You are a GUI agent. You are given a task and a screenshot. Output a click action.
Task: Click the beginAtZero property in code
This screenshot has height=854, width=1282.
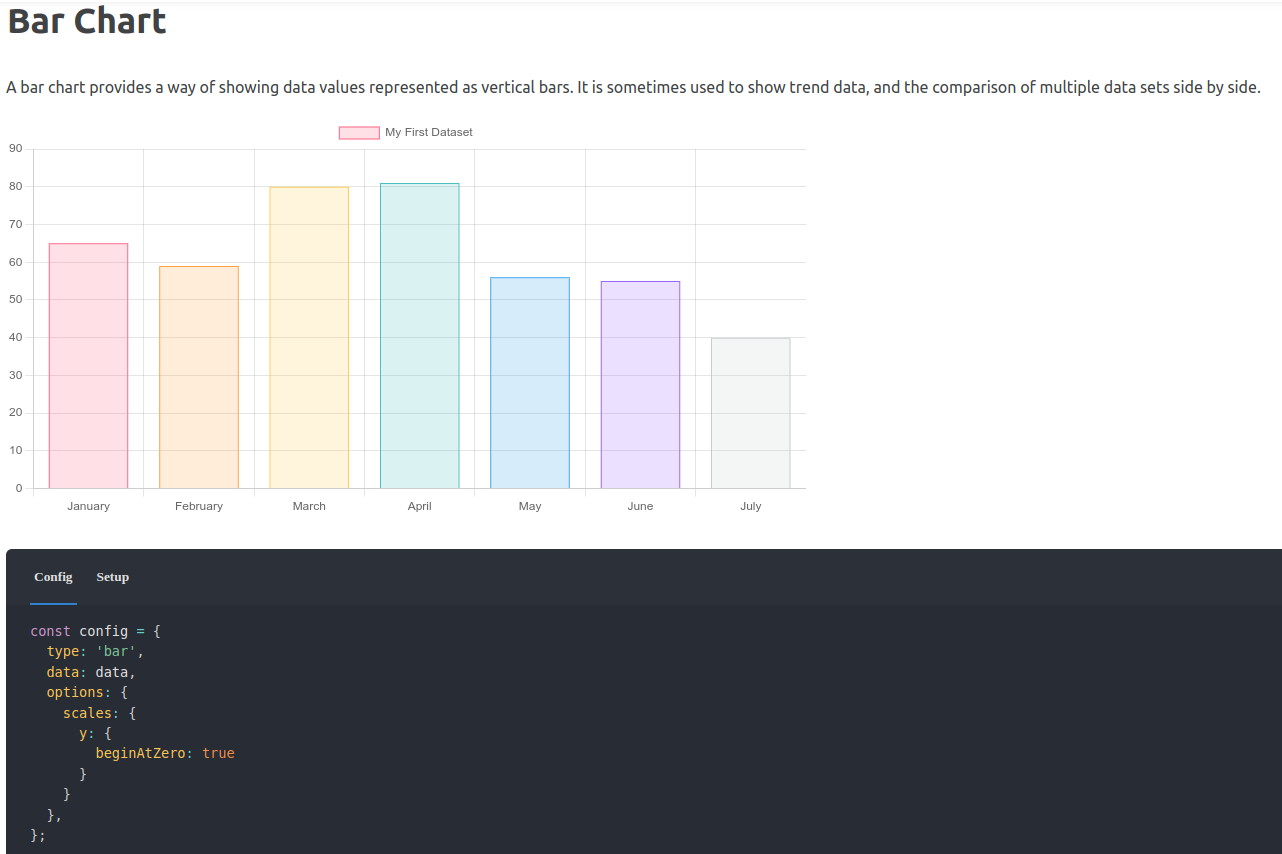(140, 753)
